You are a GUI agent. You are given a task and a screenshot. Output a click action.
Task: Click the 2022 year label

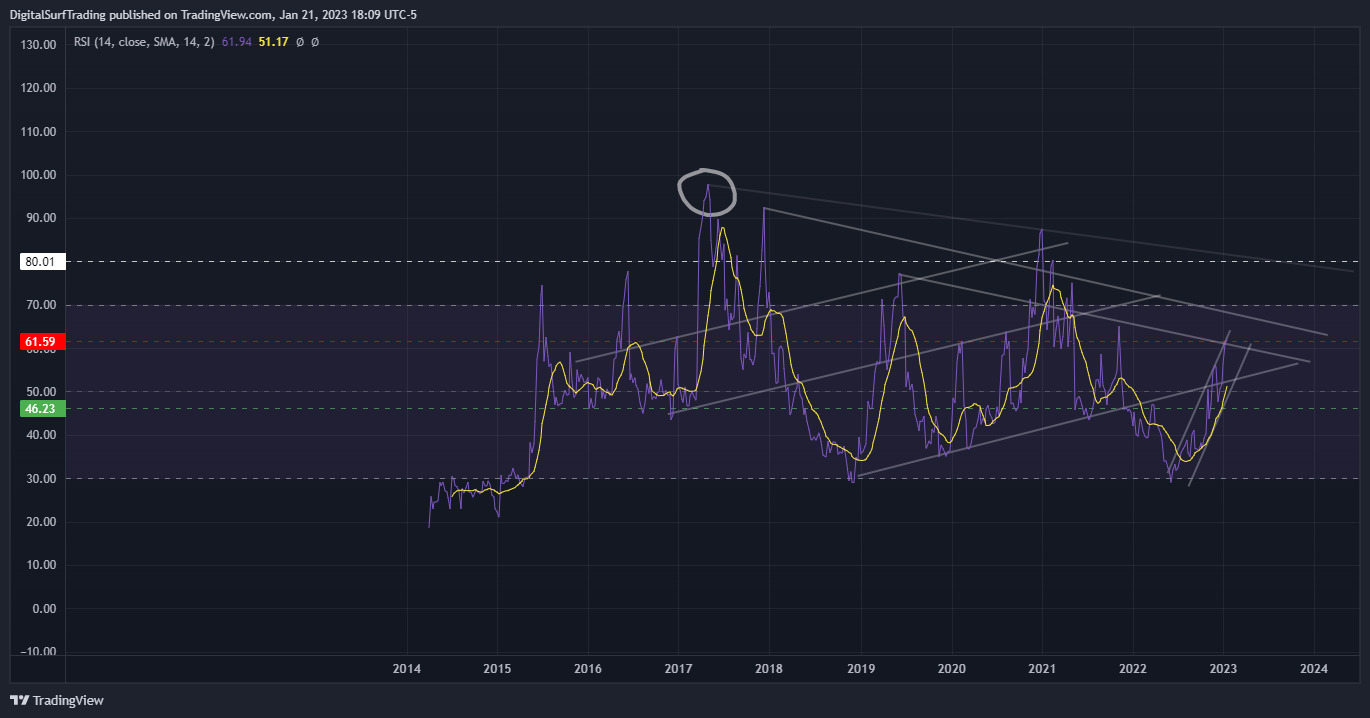tap(1132, 668)
